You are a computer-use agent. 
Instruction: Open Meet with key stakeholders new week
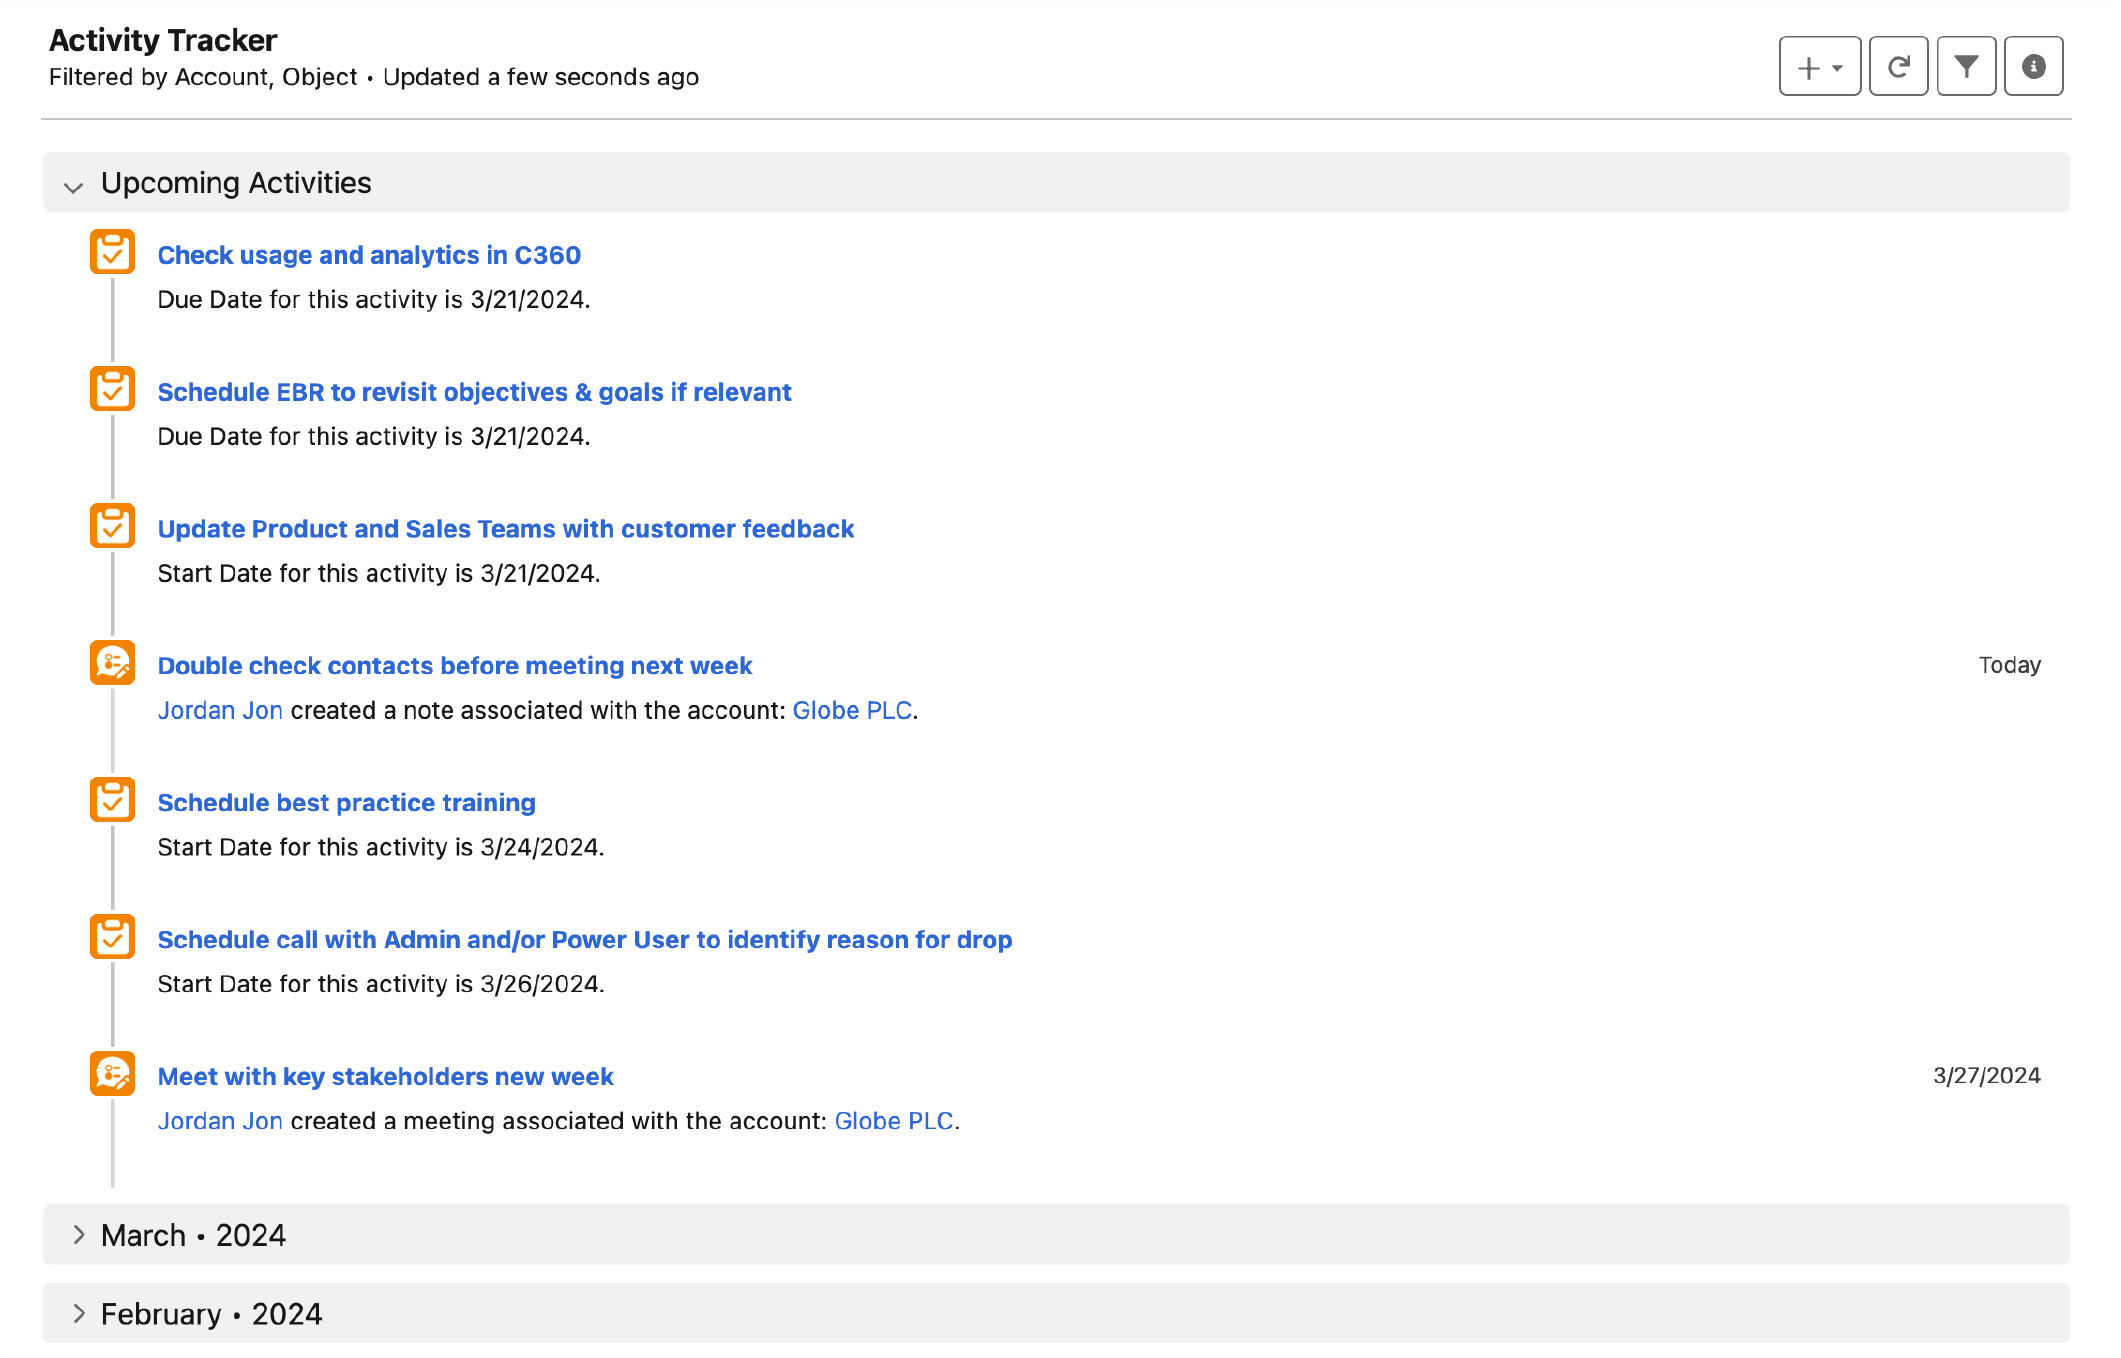click(385, 1077)
